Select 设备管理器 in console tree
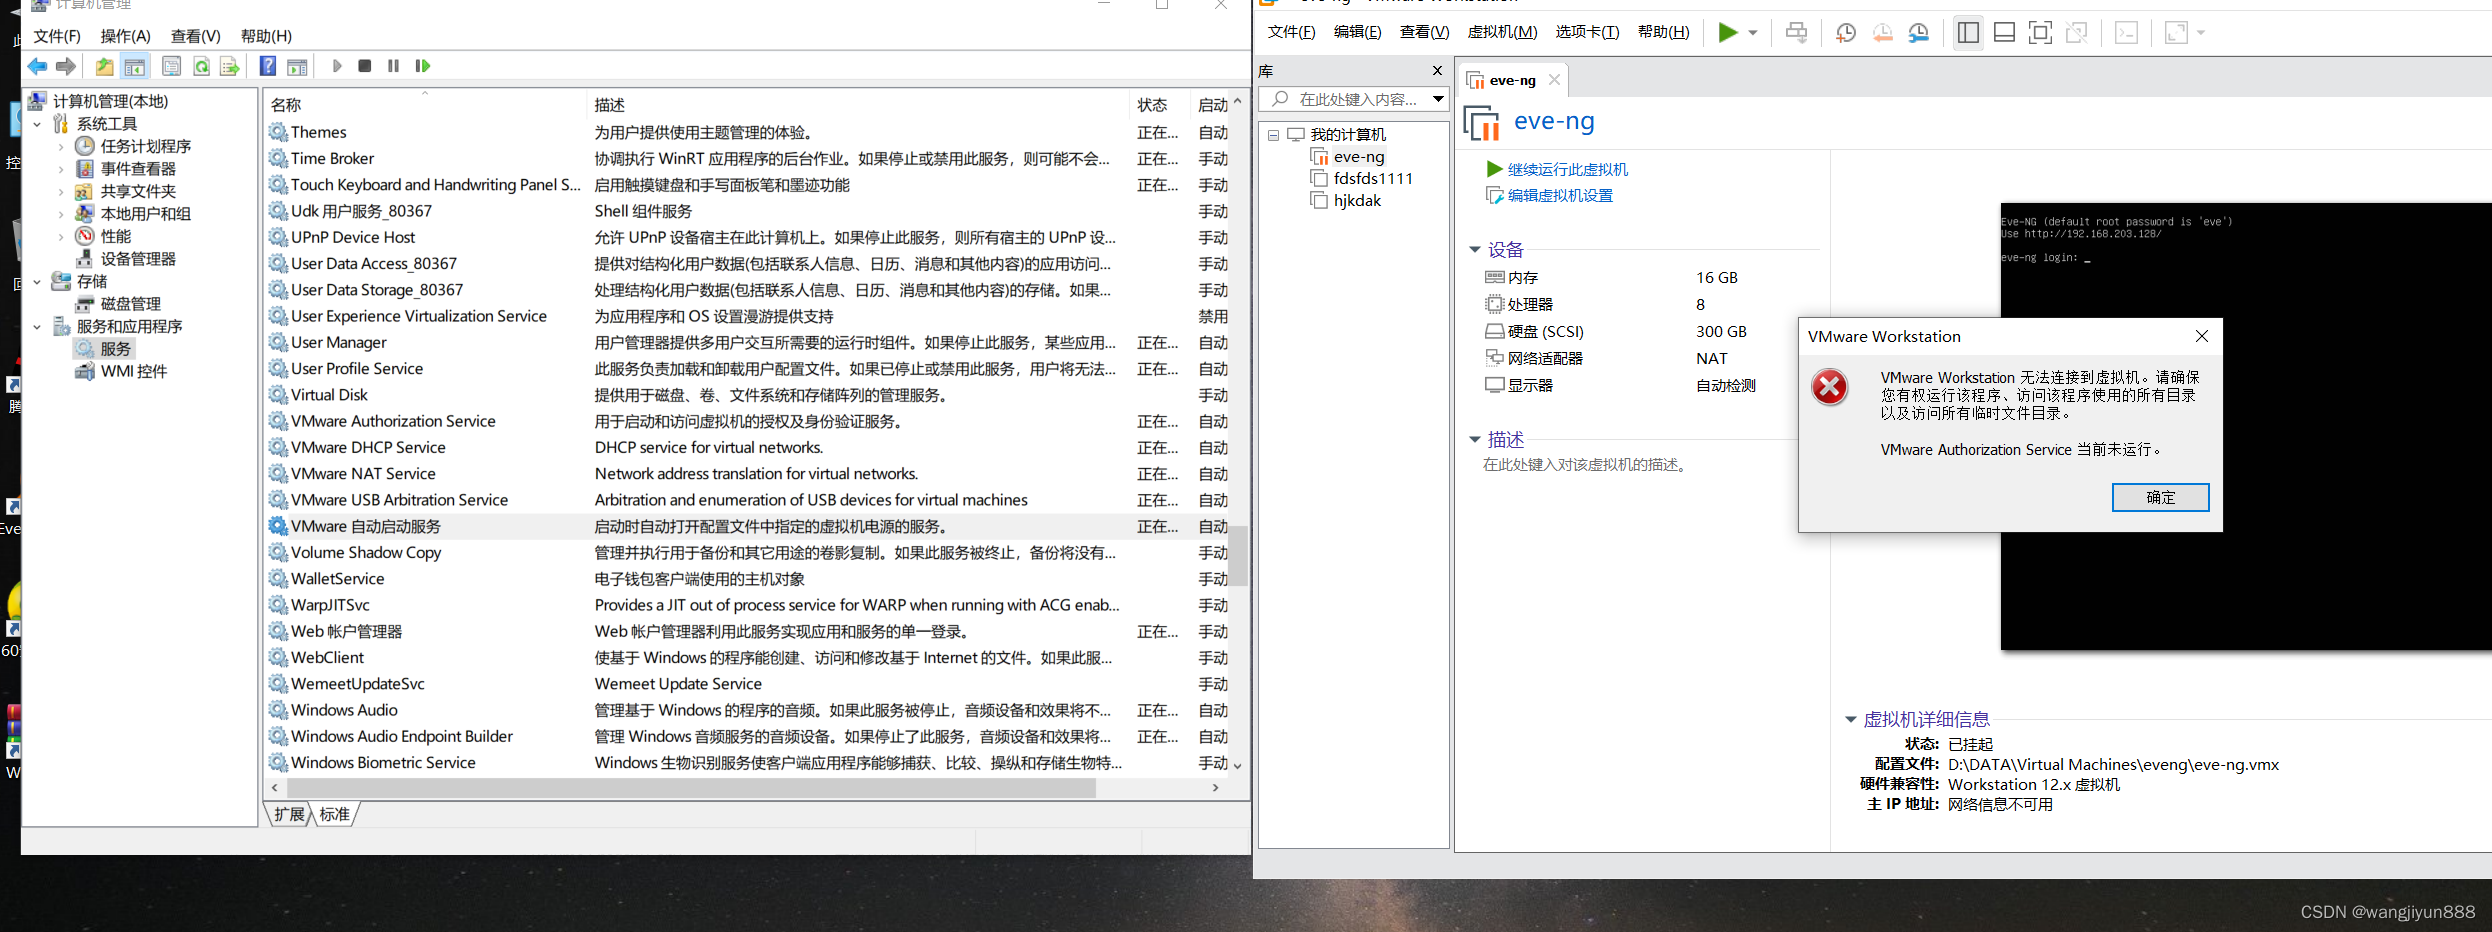The height and width of the screenshot is (932, 2492). pos(138,259)
